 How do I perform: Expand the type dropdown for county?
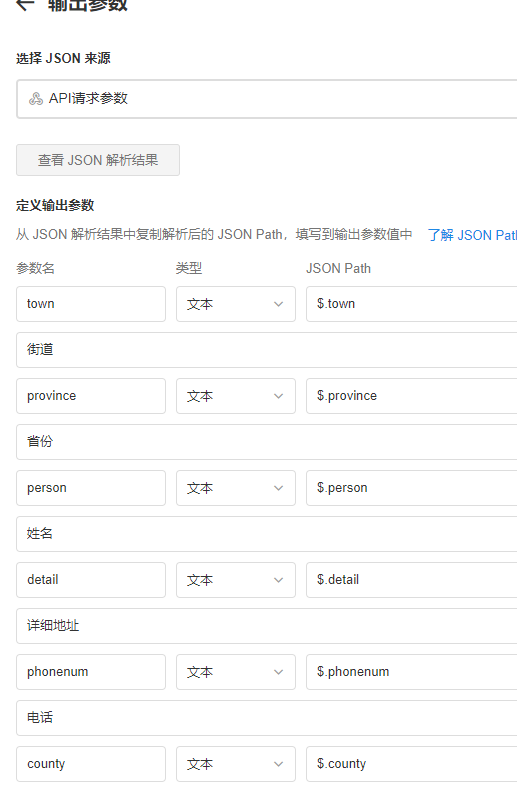[235, 764]
